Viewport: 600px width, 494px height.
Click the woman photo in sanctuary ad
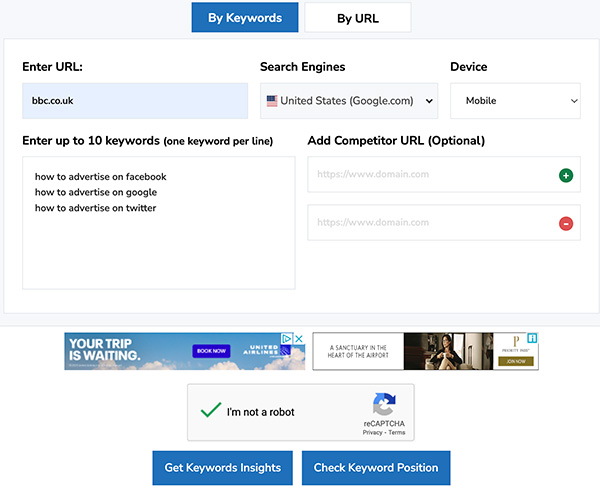pyautogui.click(x=448, y=351)
